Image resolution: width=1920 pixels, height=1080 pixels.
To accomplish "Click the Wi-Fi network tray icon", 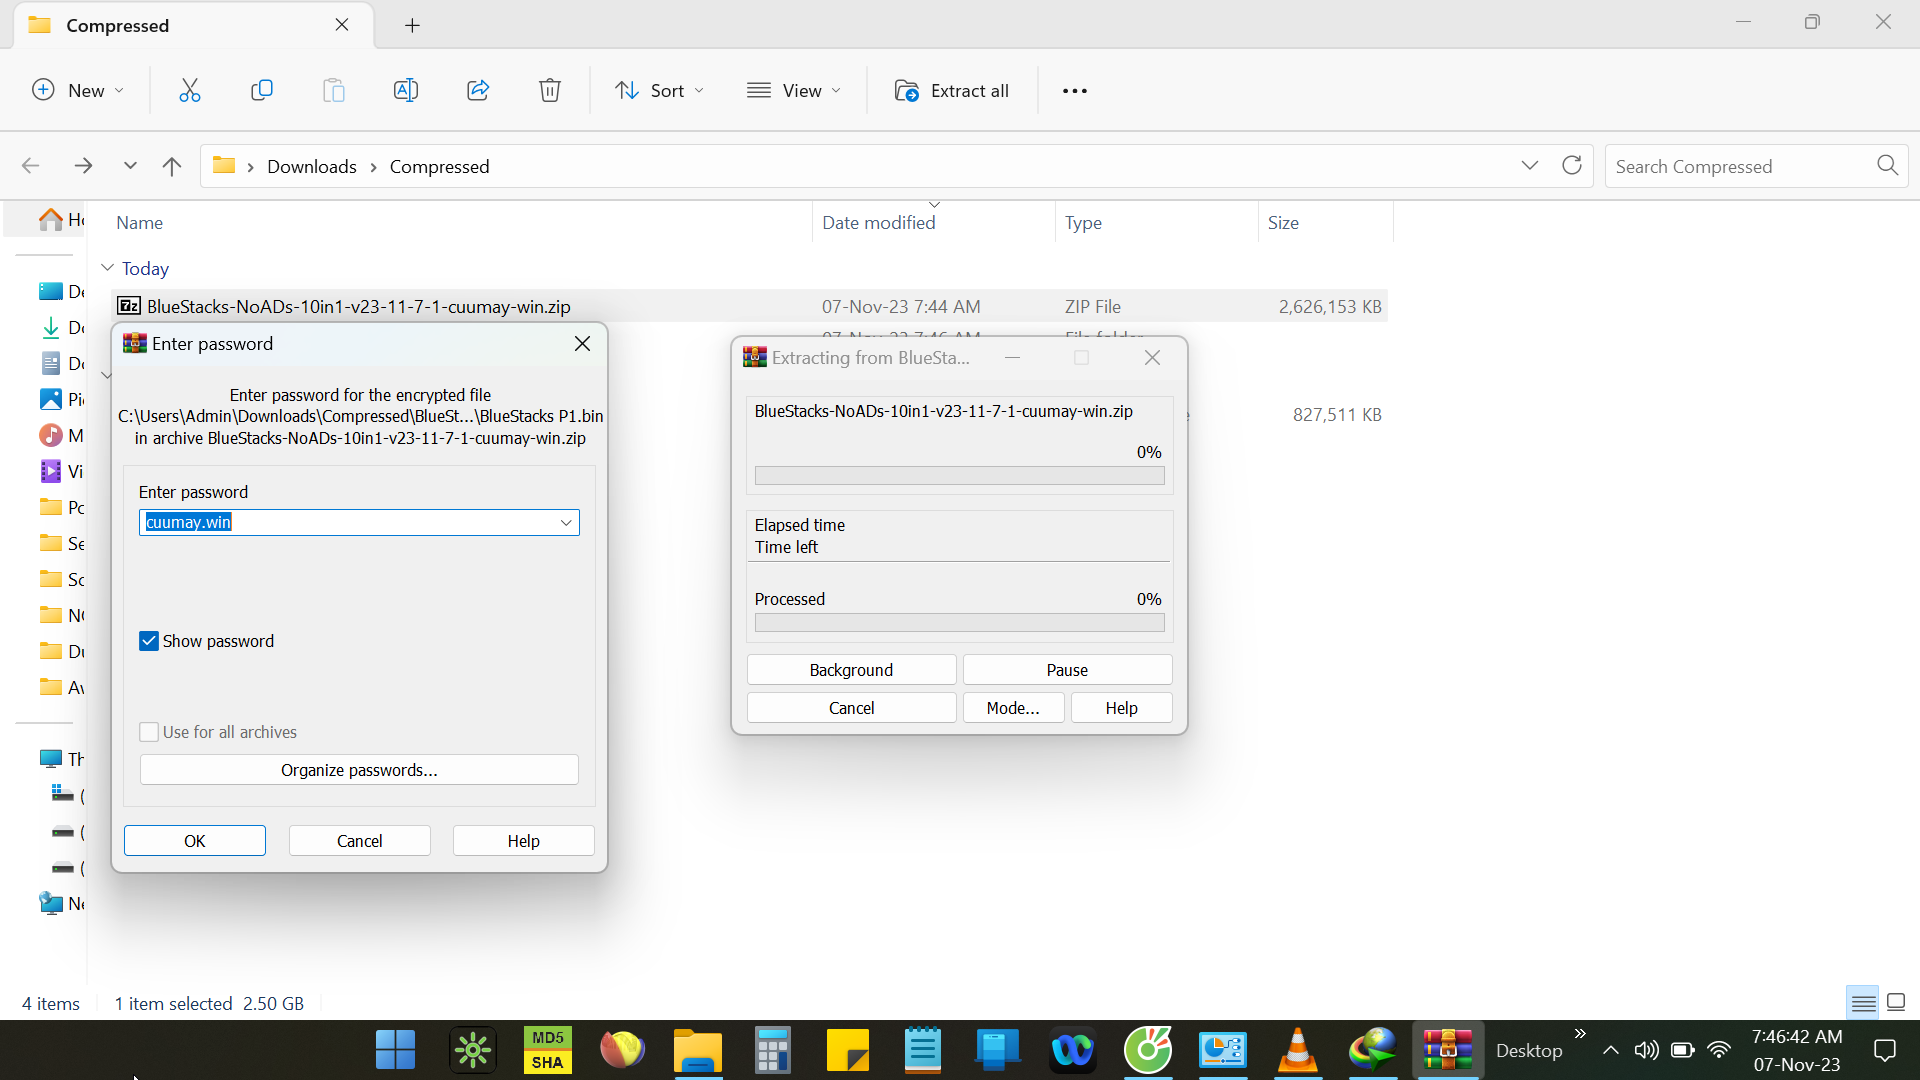I will click(1719, 1050).
